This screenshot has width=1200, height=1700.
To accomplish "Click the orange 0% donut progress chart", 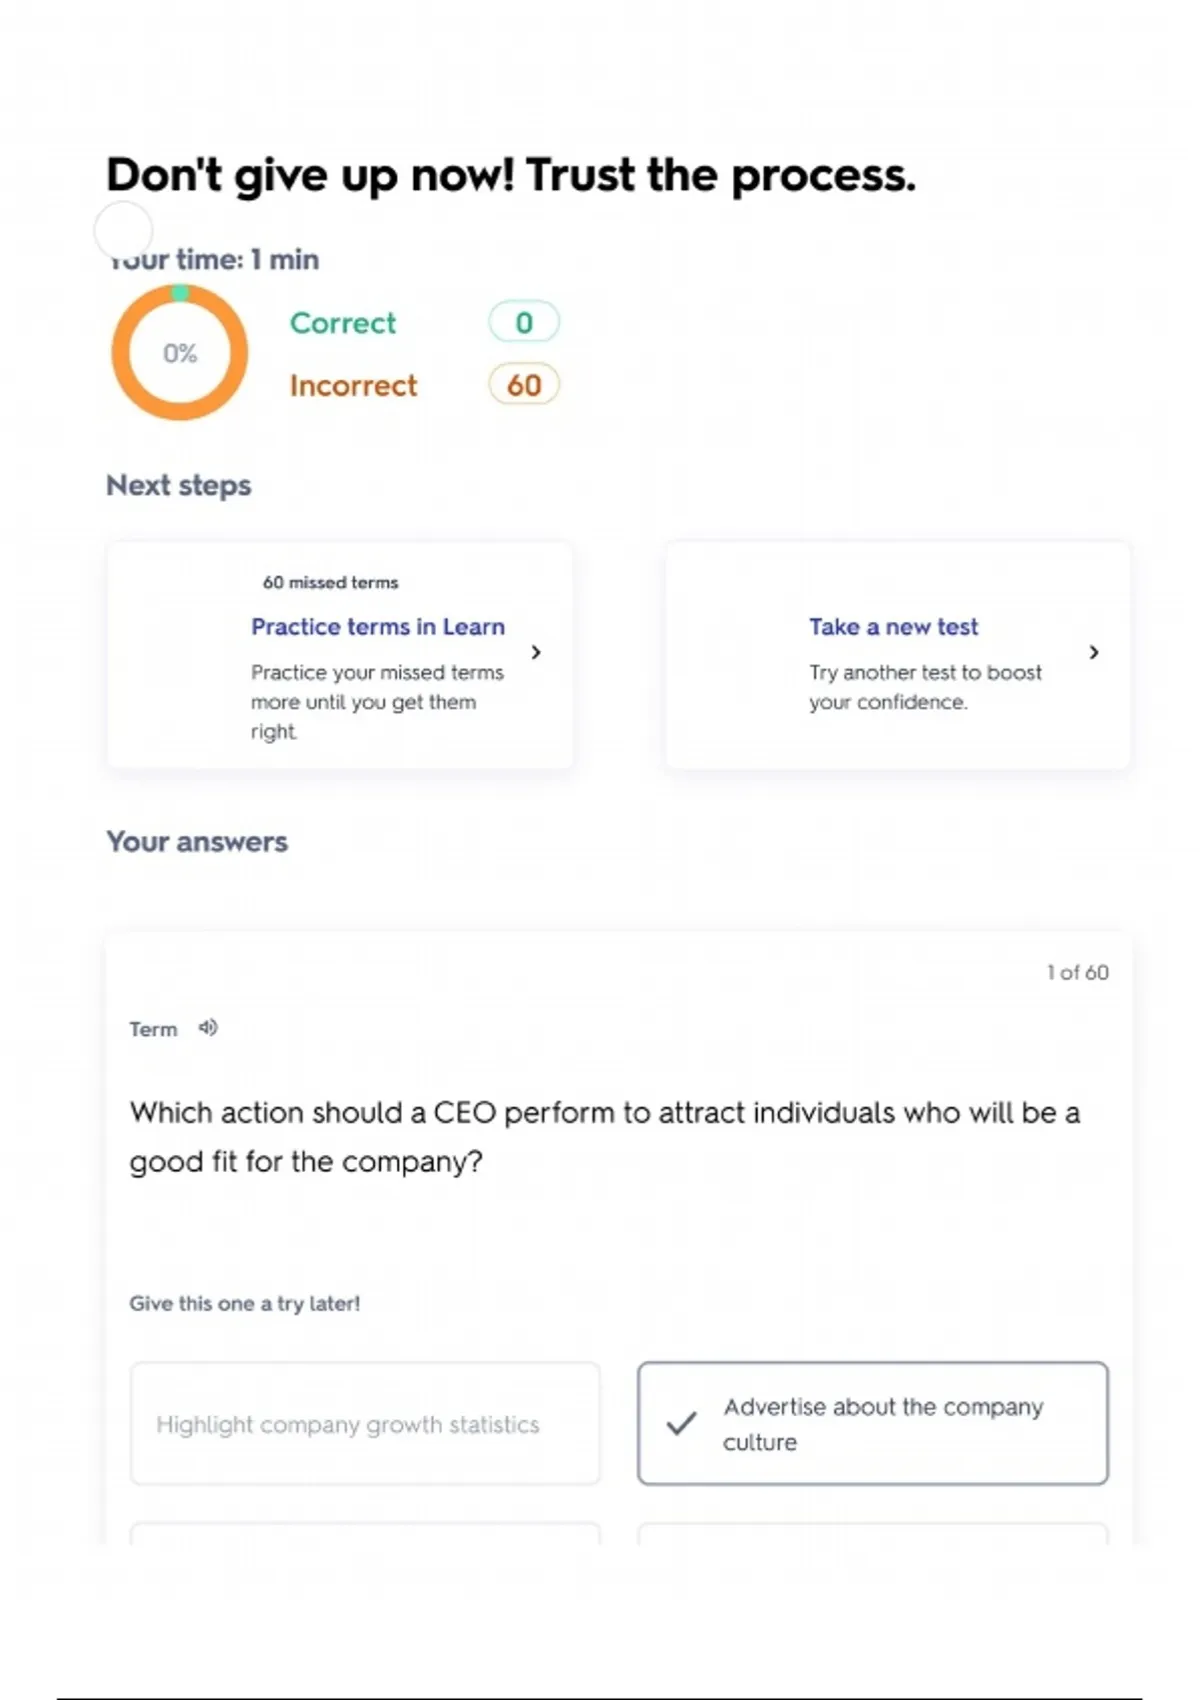I will click(180, 353).
